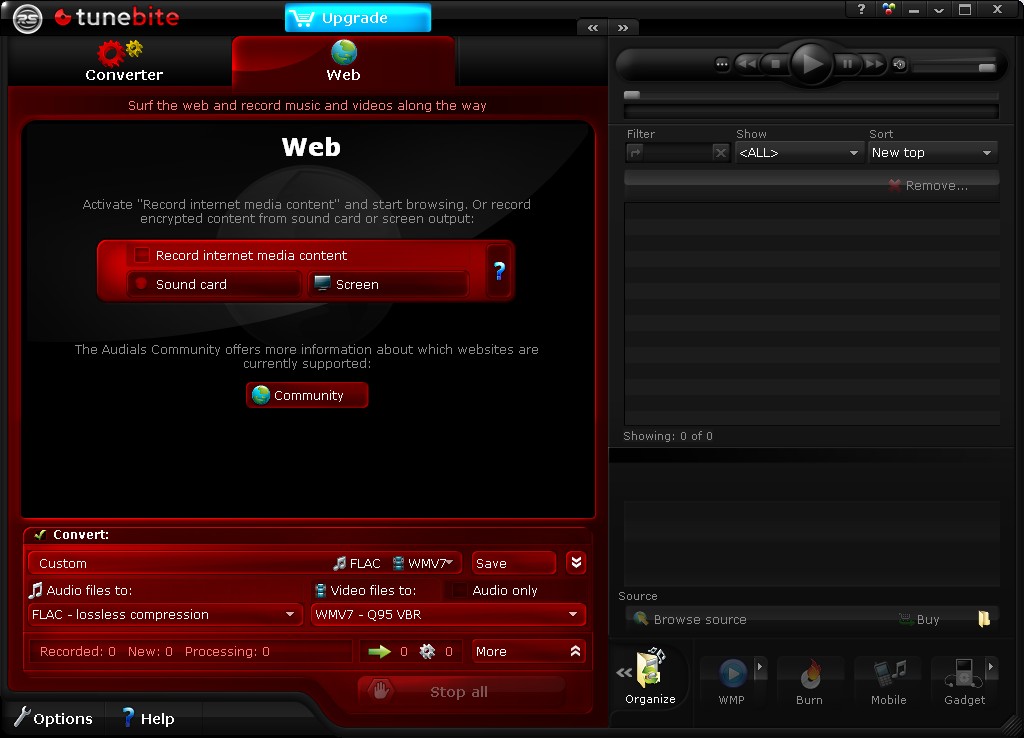Click the double-left arrow beside Organize
The width and height of the screenshot is (1024, 738).
[x=624, y=672]
